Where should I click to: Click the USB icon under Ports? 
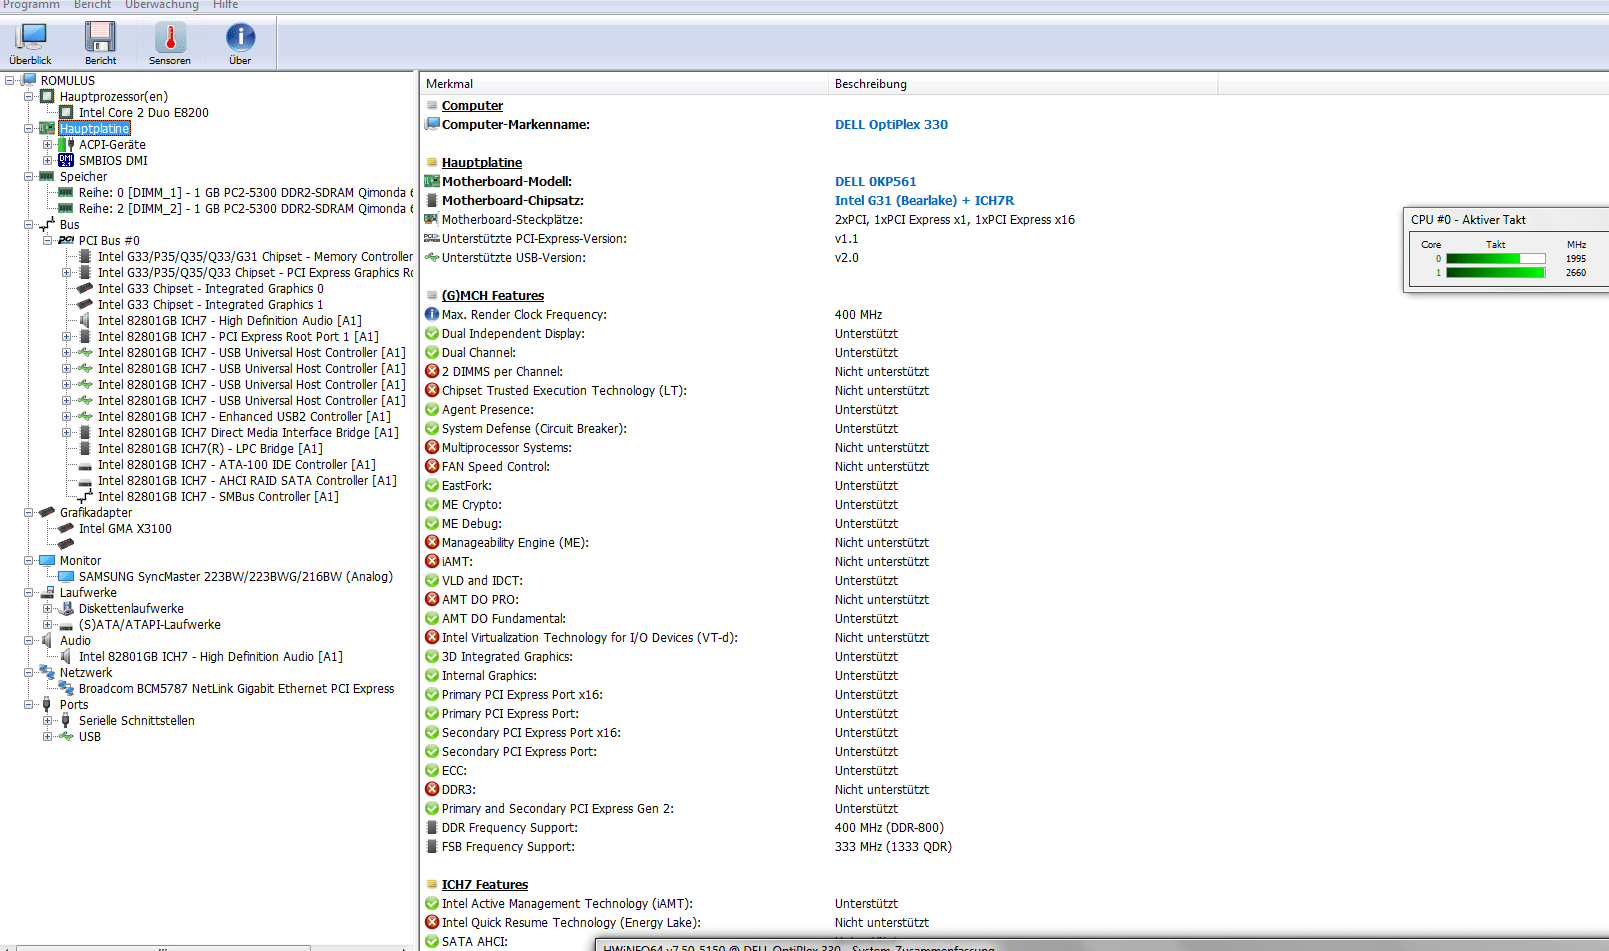pyautogui.click(x=66, y=736)
